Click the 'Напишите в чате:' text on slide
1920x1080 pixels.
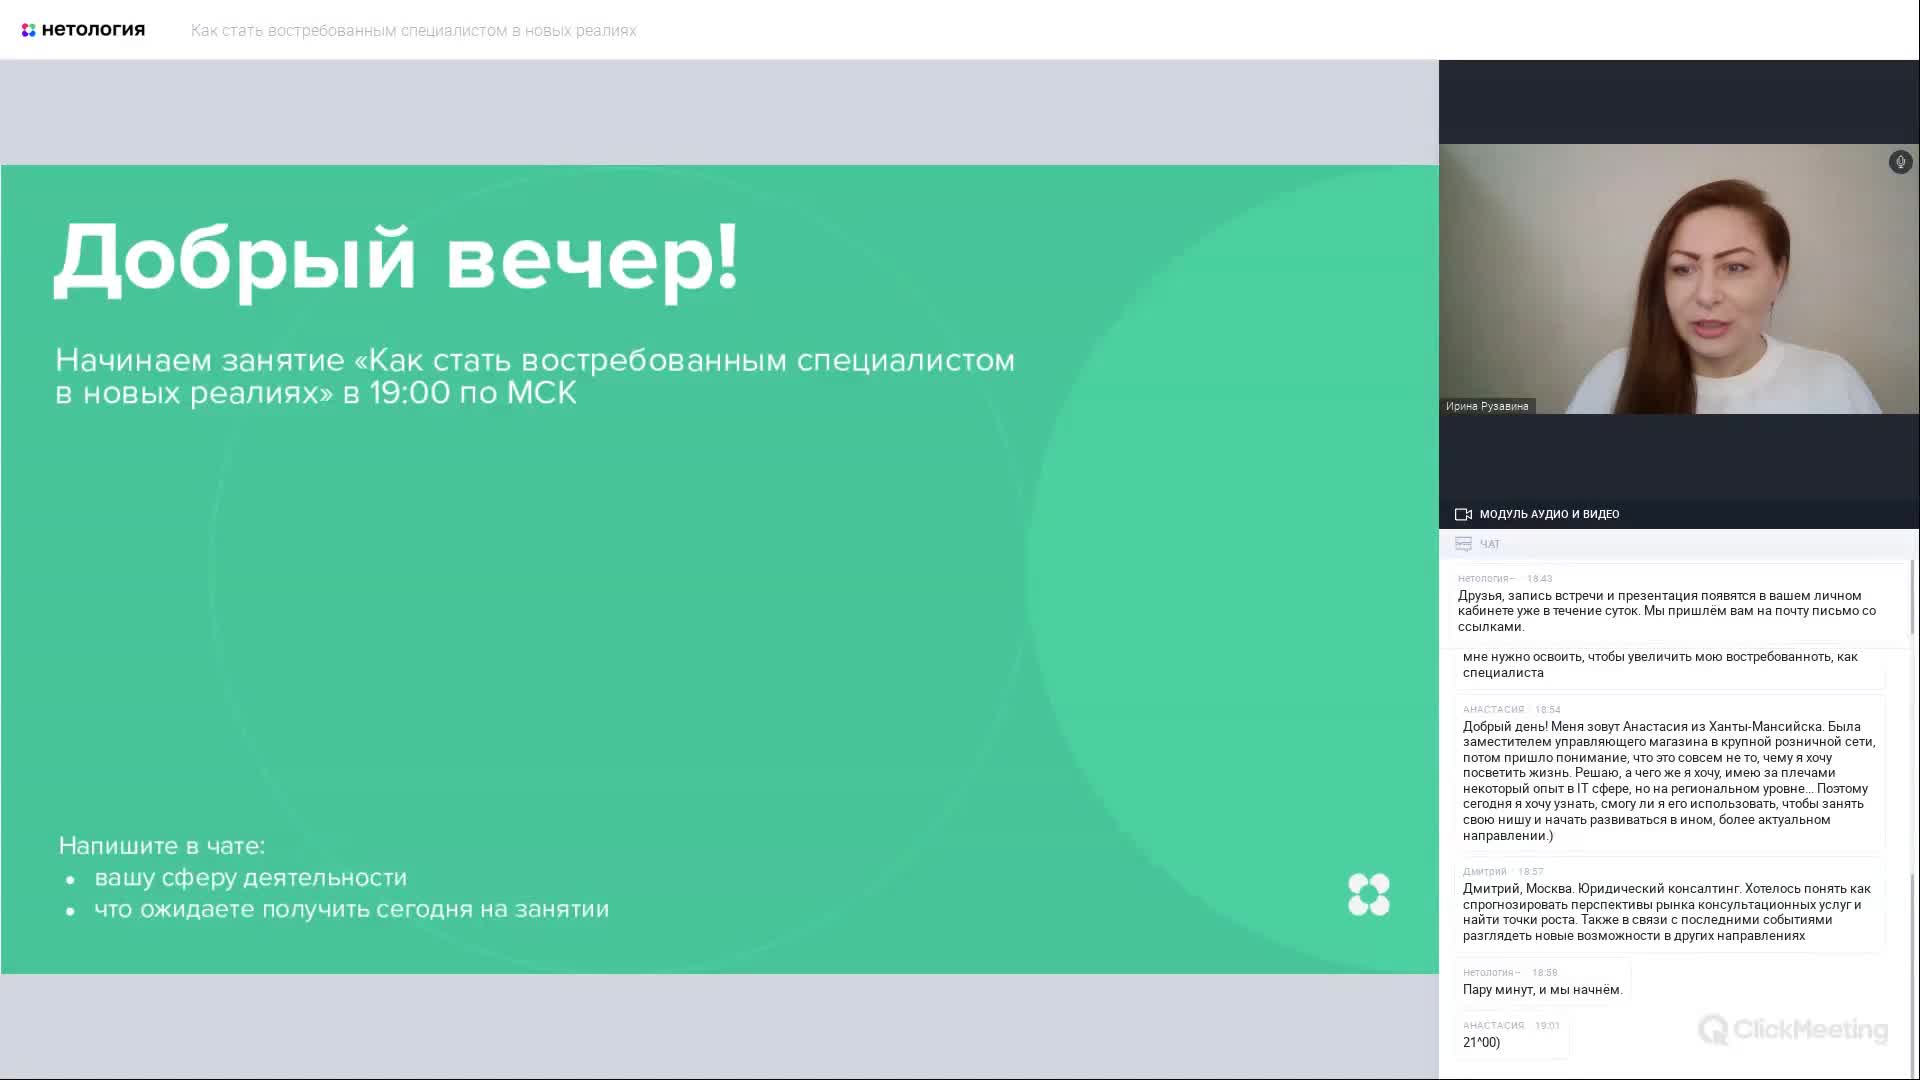tap(161, 846)
